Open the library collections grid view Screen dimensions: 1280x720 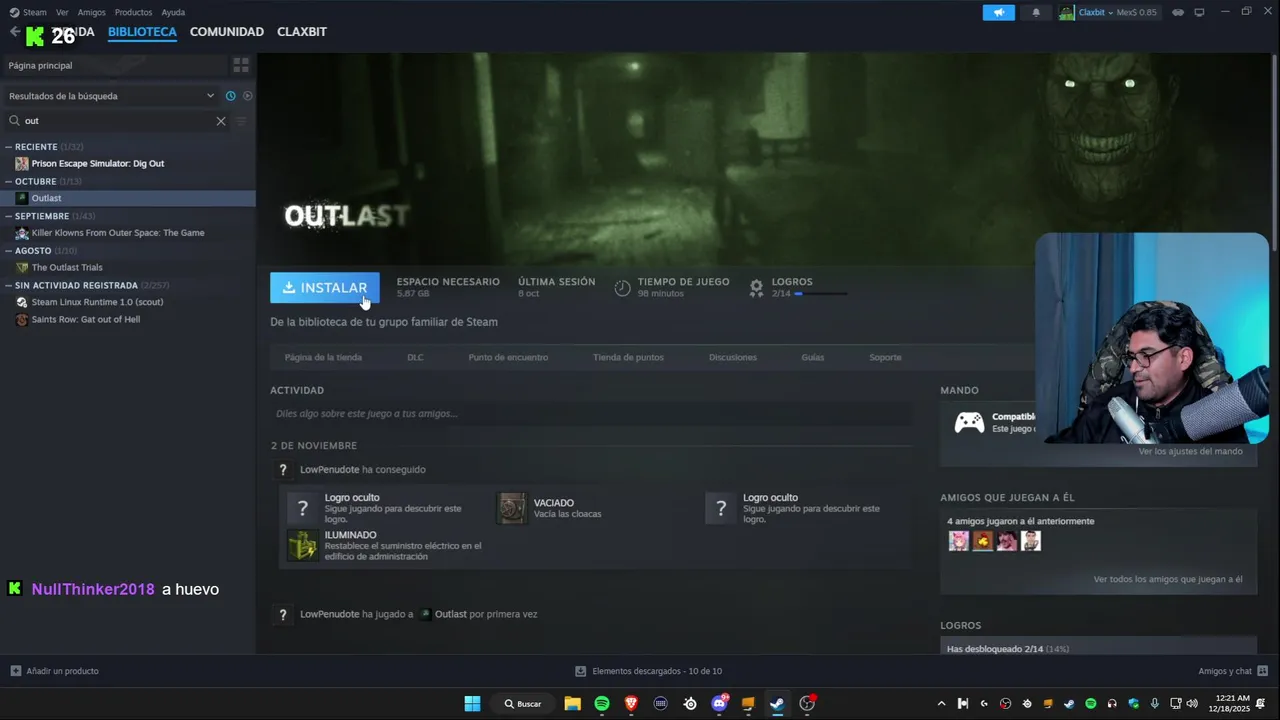click(x=241, y=65)
